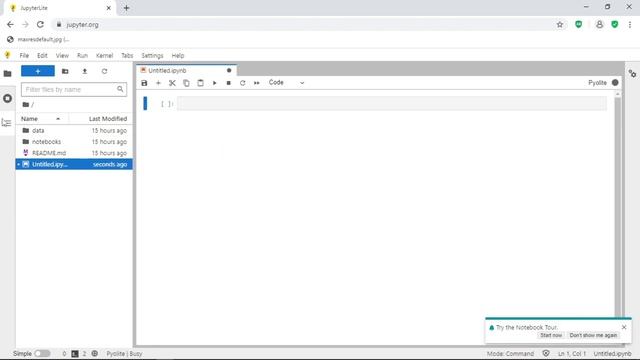
Task: Open the View menu
Action: [x=62, y=56]
